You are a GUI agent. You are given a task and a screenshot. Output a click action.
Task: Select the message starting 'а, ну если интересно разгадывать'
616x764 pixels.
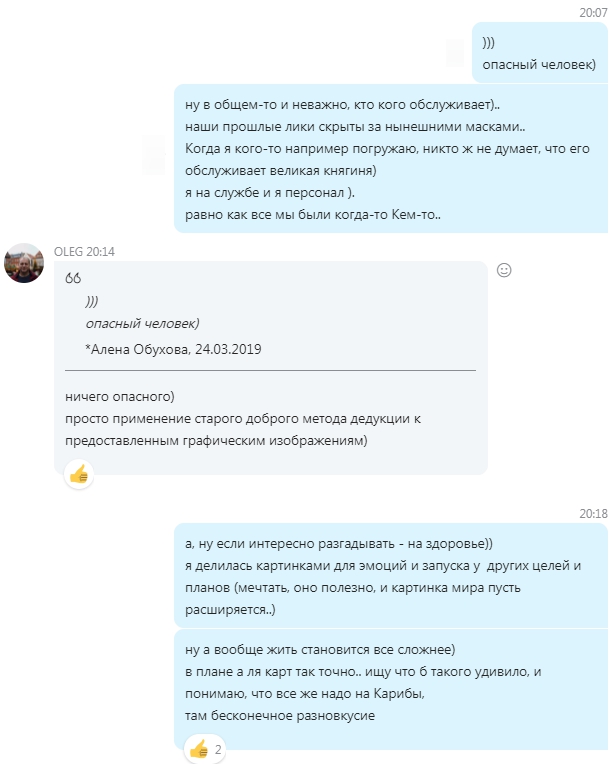[x=391, y=575]
